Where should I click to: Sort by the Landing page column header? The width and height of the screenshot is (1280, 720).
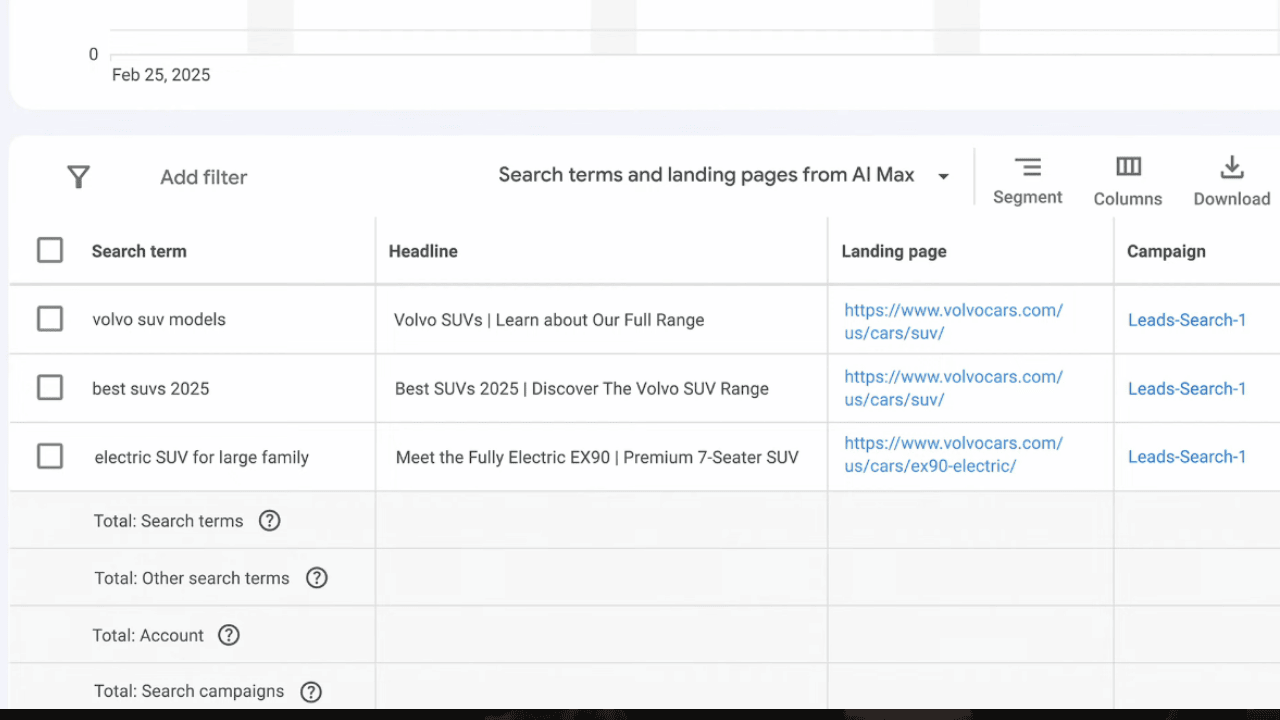click(x=893, y=251)
